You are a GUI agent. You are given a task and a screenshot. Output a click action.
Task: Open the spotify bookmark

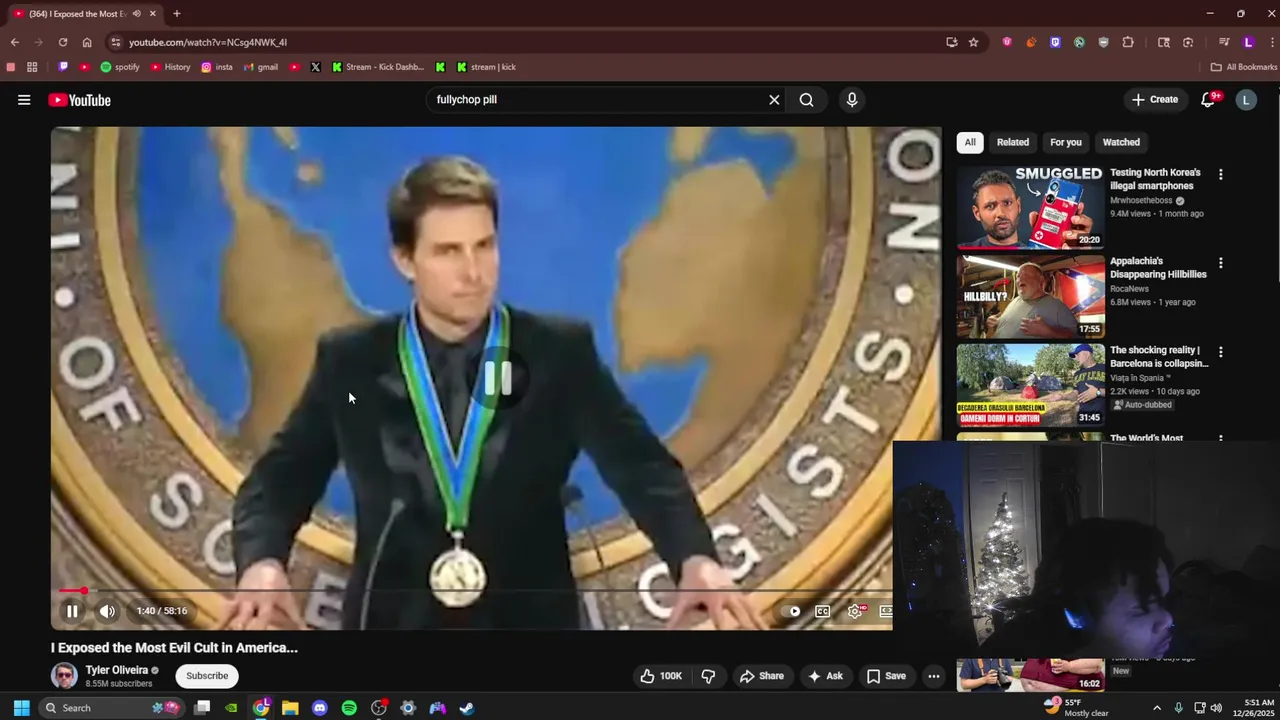coord(120,67)
